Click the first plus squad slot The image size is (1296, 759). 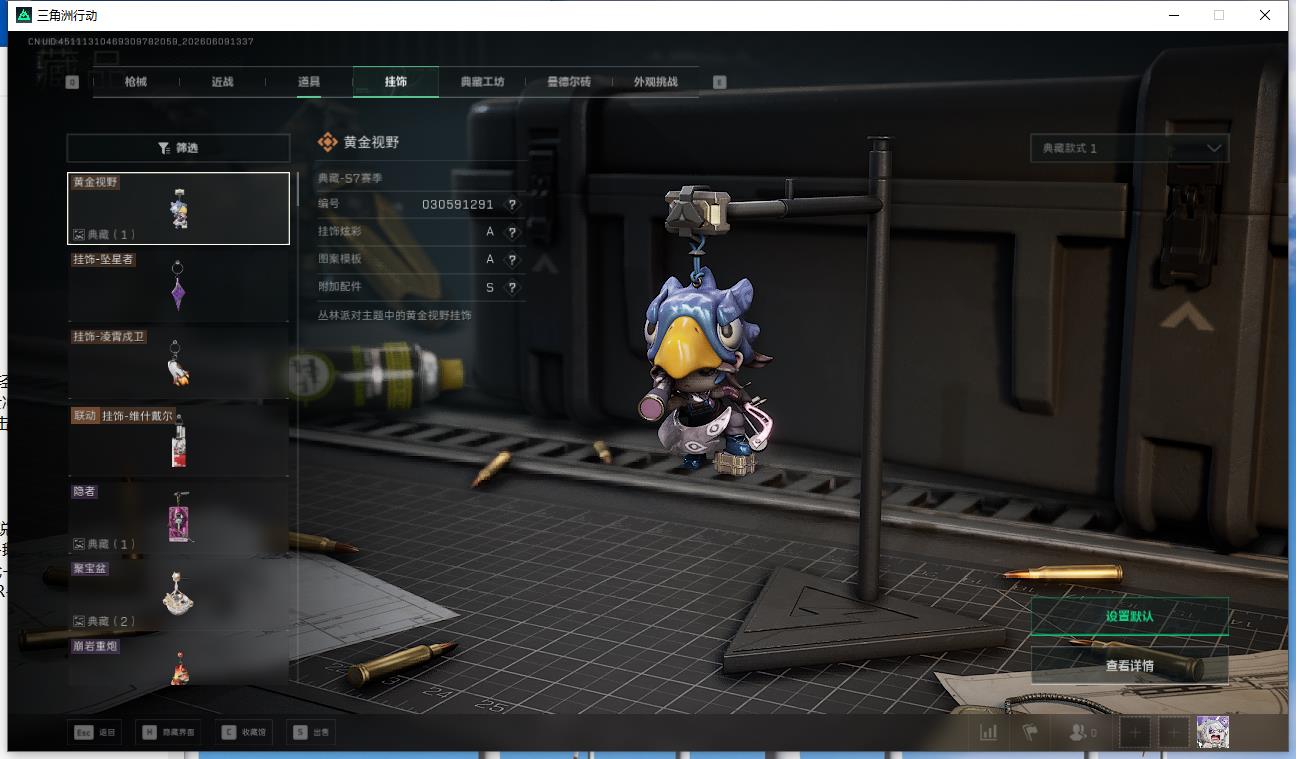(x=1135, y=733)
